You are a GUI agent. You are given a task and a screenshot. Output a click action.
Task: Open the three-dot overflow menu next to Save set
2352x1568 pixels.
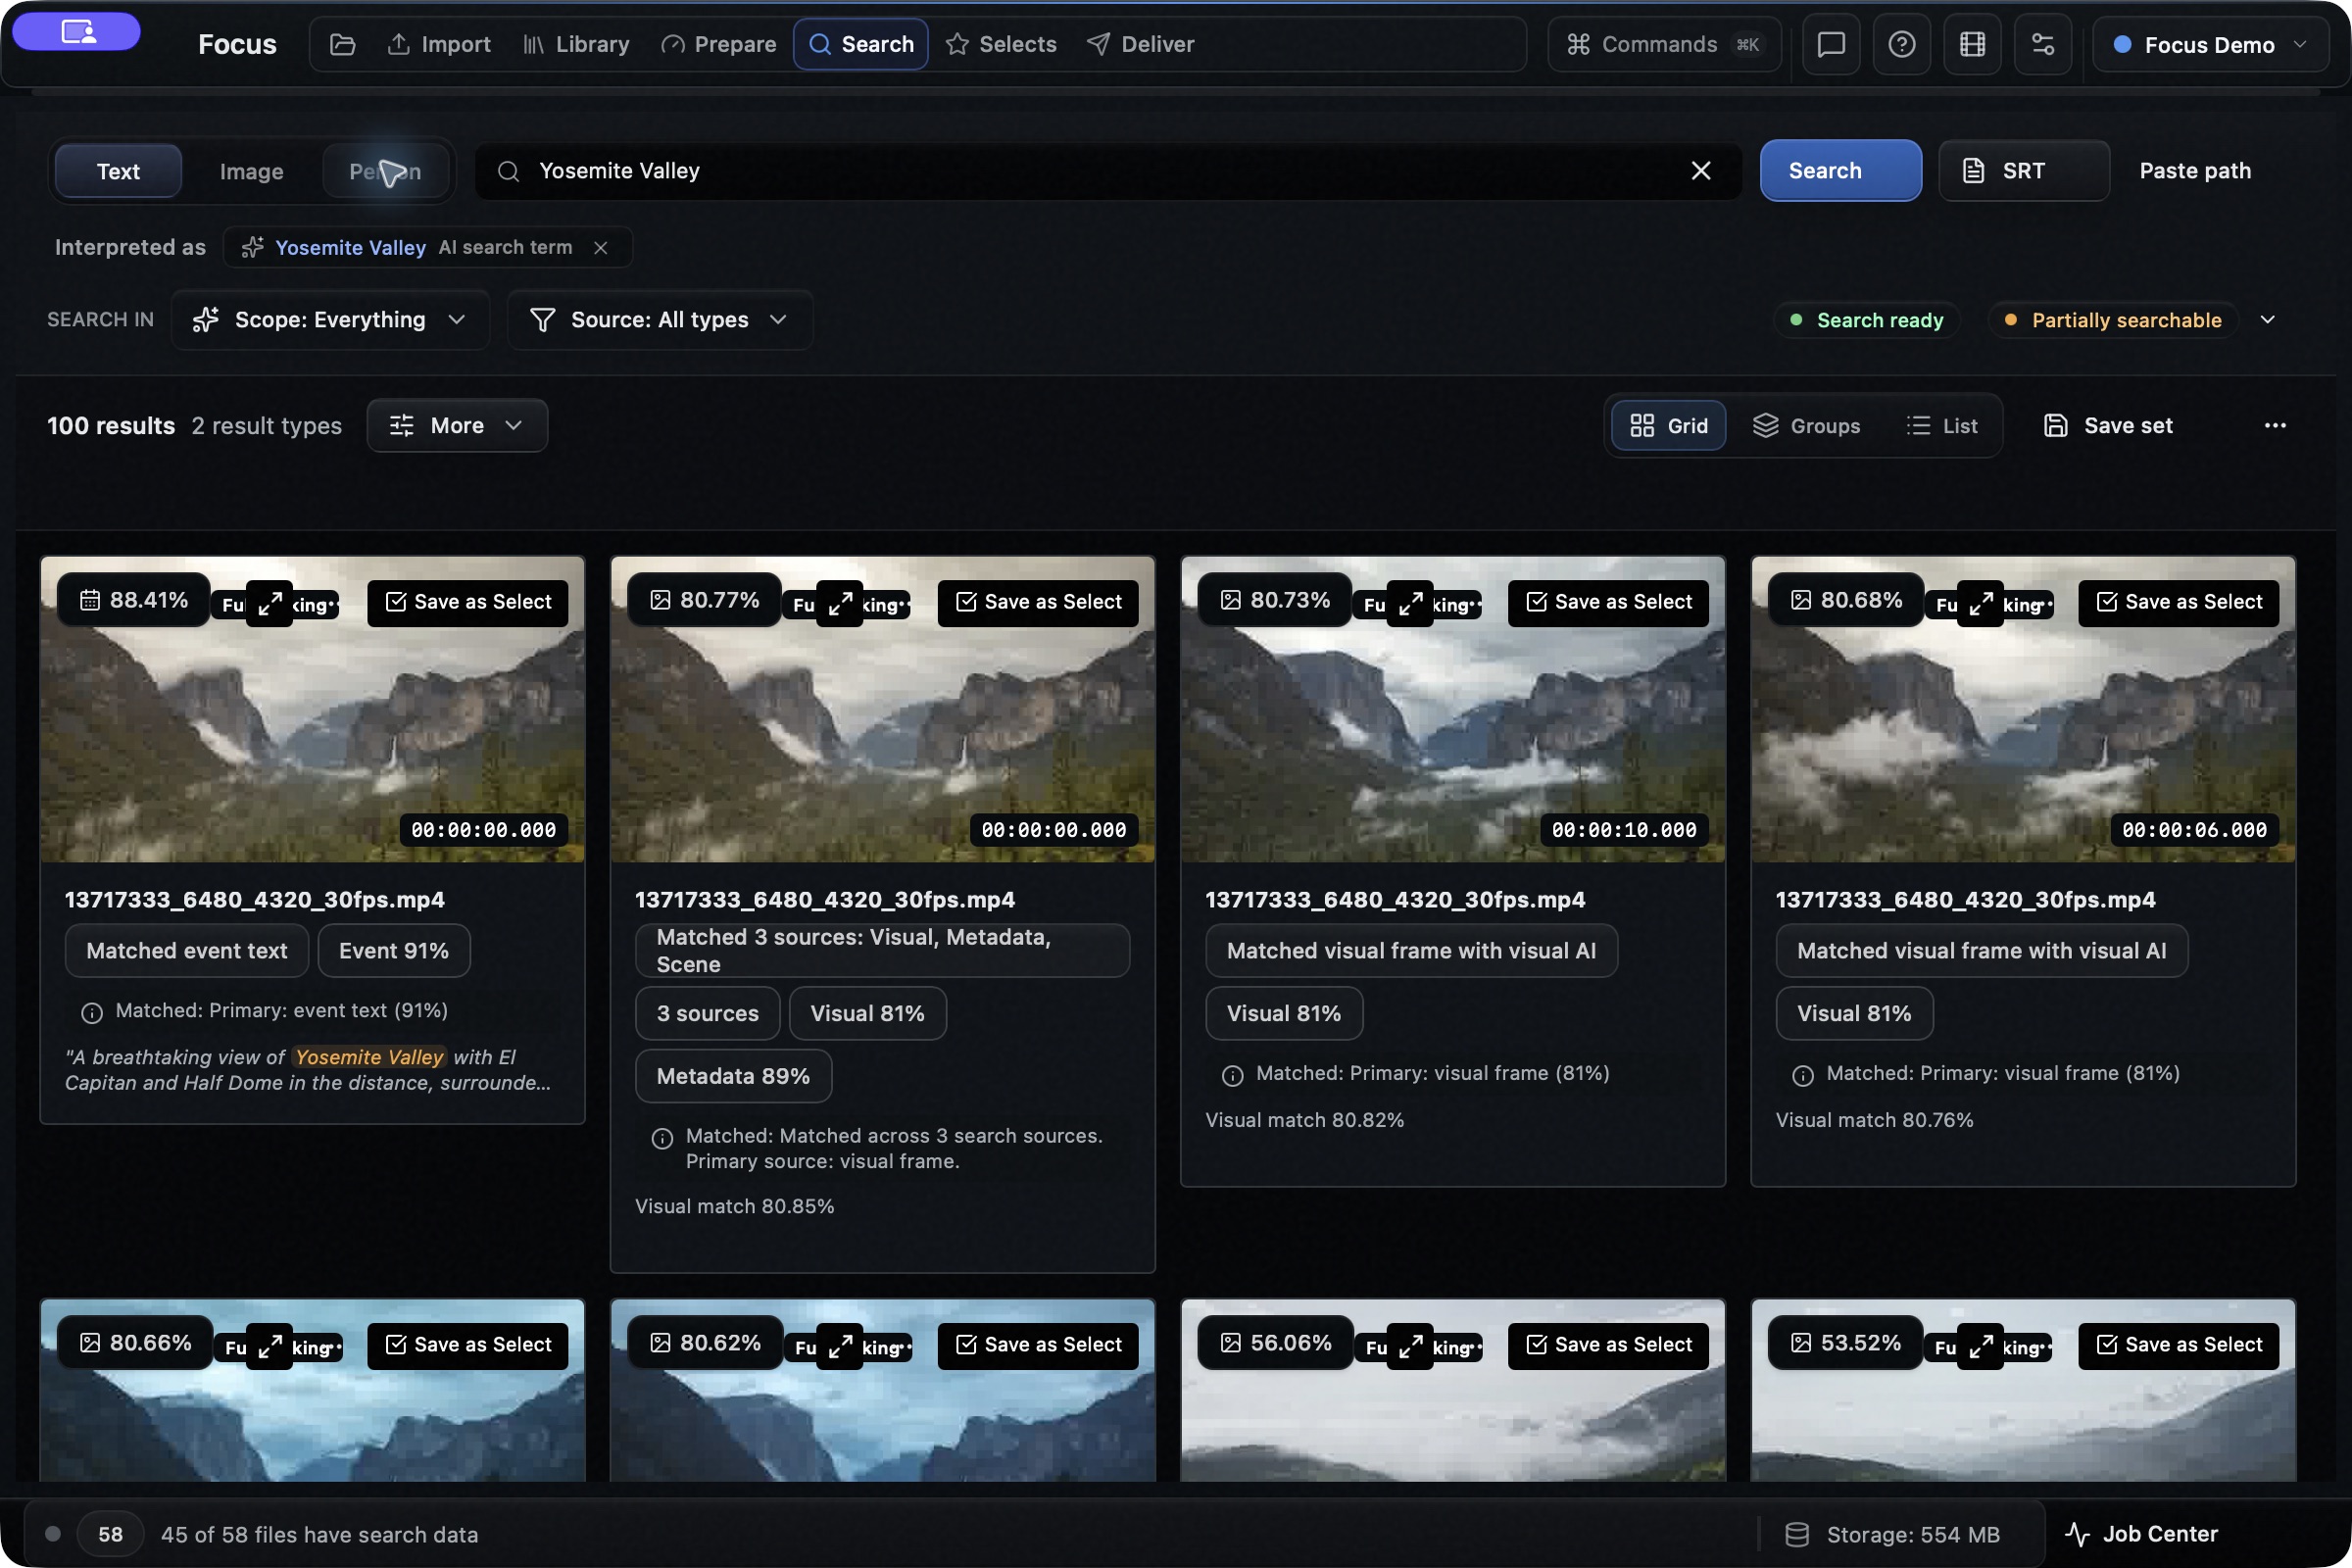tap(2275, 426)
